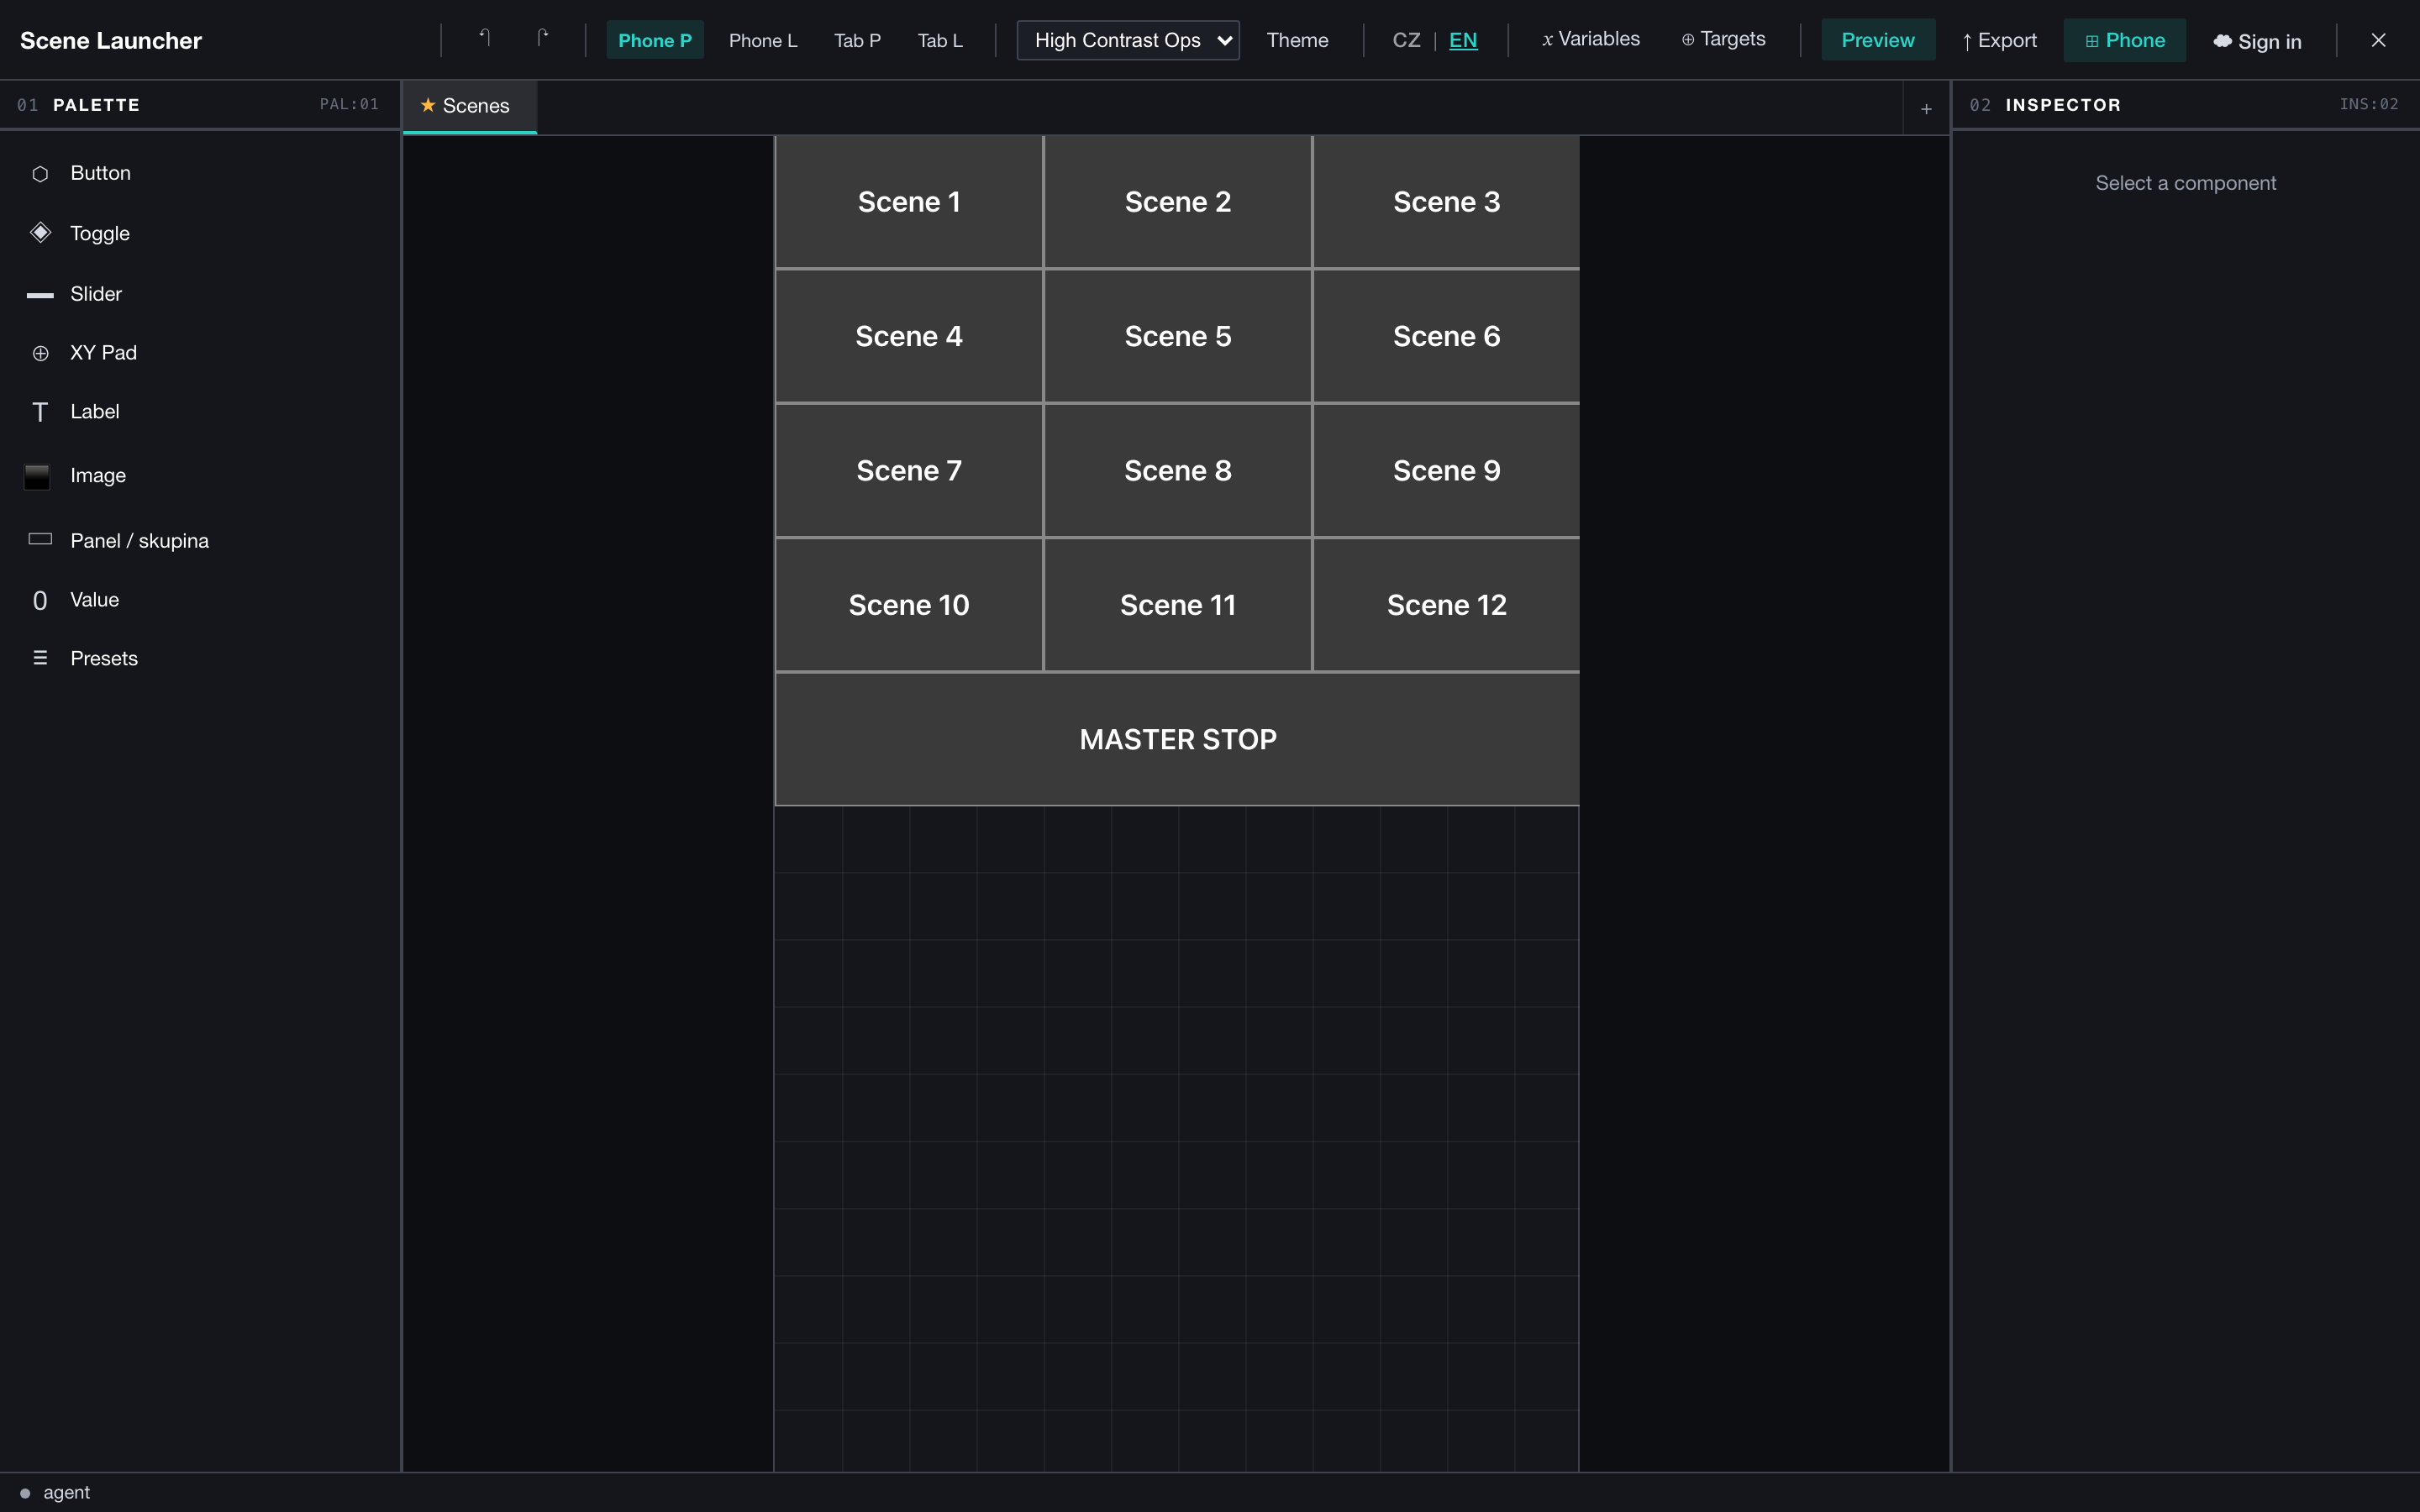
Task: Click the Export button
Action: pos(1999,40)
